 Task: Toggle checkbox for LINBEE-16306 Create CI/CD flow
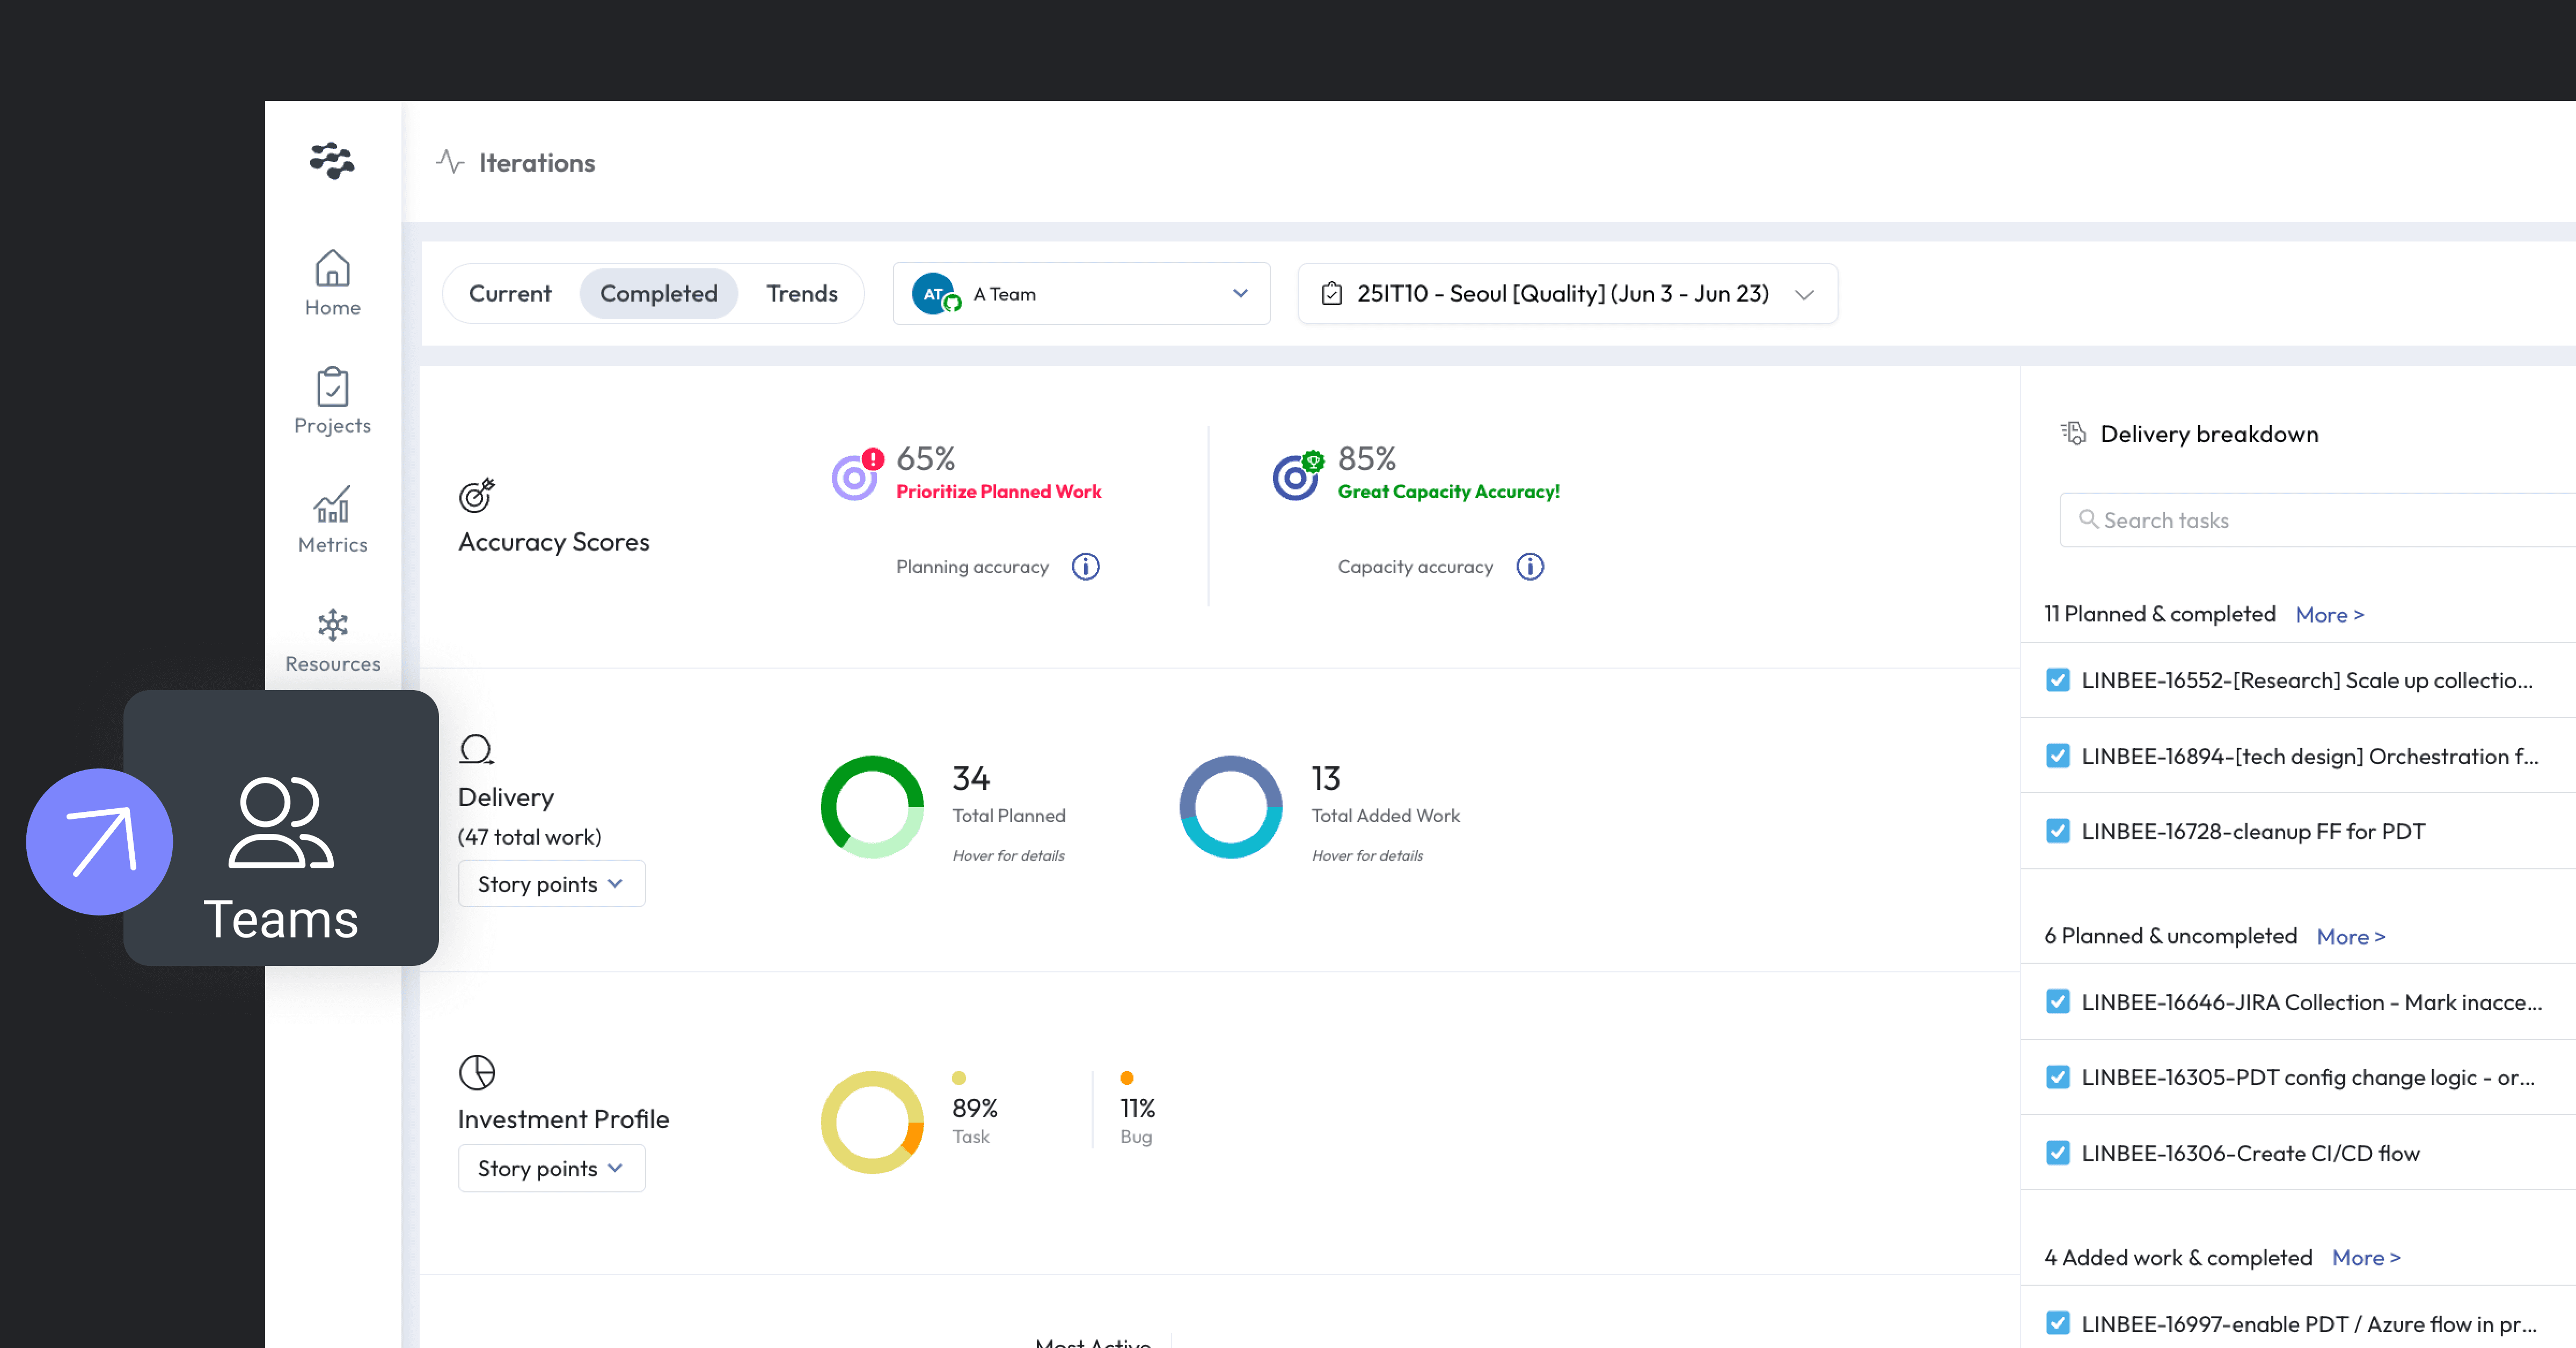[2057, 1153]
